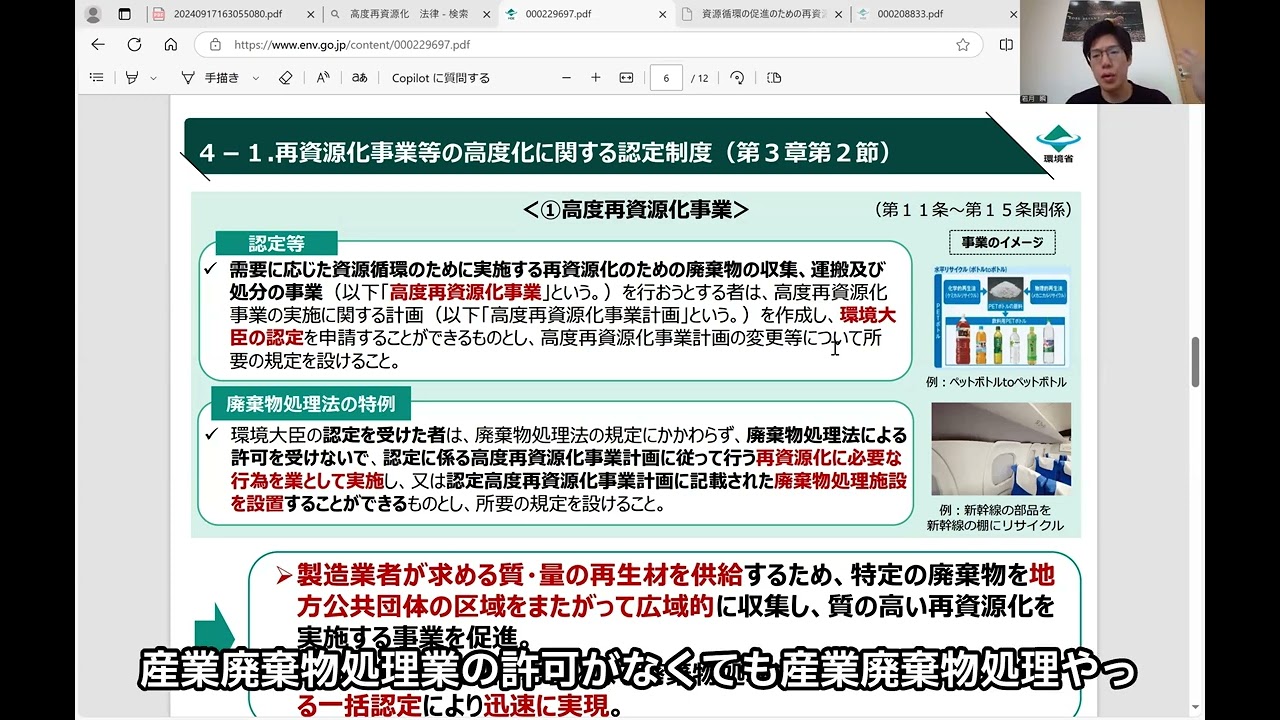The height and width of the screenshot is (720, 1280).
Task: Click the 環境省 logo
Action: [x=1058, y=145]
